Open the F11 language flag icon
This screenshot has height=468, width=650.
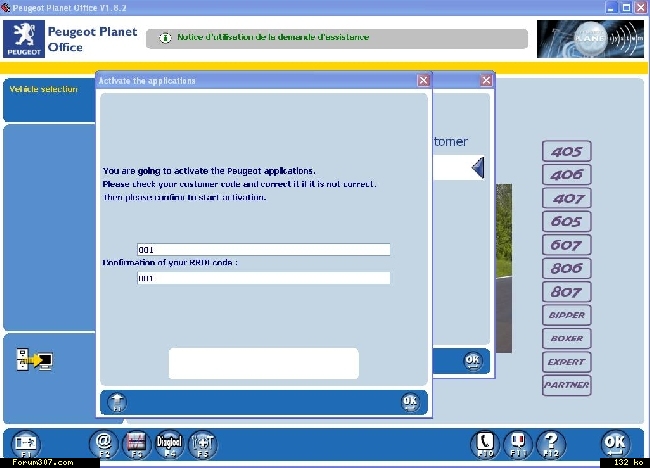pos(518,444)
